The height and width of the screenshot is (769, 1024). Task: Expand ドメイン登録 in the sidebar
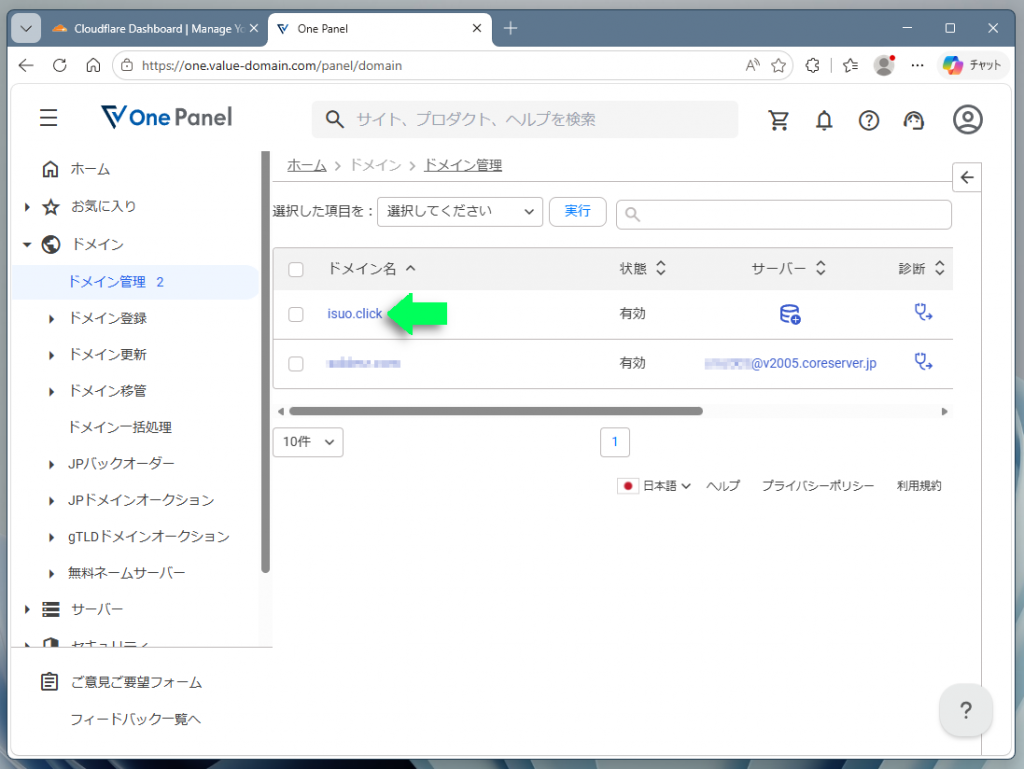[x=51, y=319]
